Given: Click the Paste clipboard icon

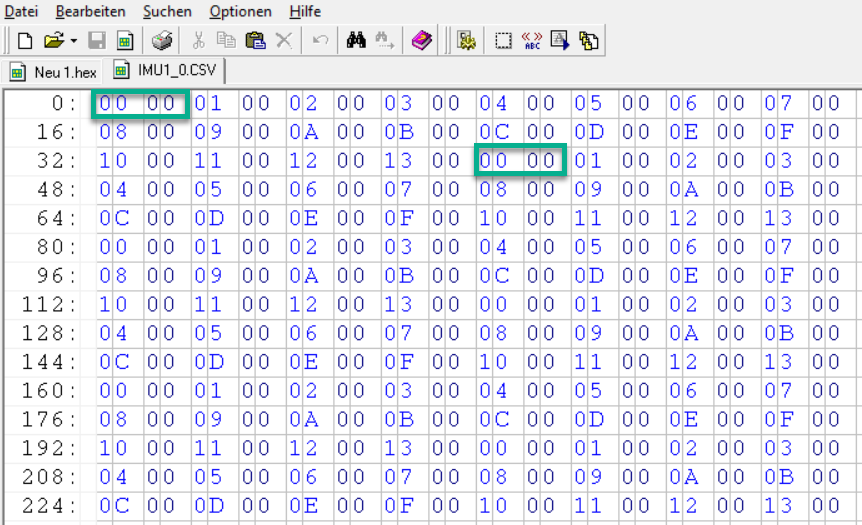Looking at the screenshot, I should click(x=255, y=41).
